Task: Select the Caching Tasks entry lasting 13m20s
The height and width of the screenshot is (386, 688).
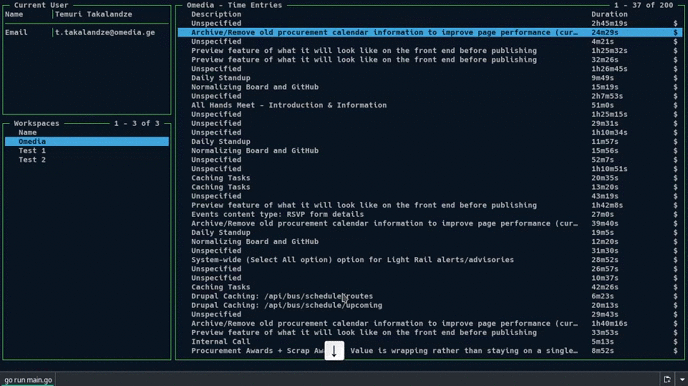Action: [430, 187]
